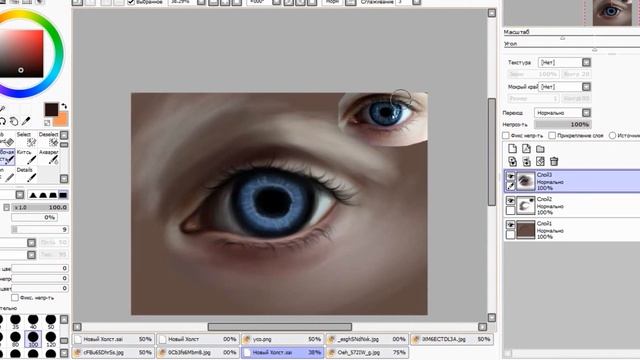Image resolution: width=640 pixels, height=360 pixels.
Task: Select the eyedropper tool
Action: [26, 121]
